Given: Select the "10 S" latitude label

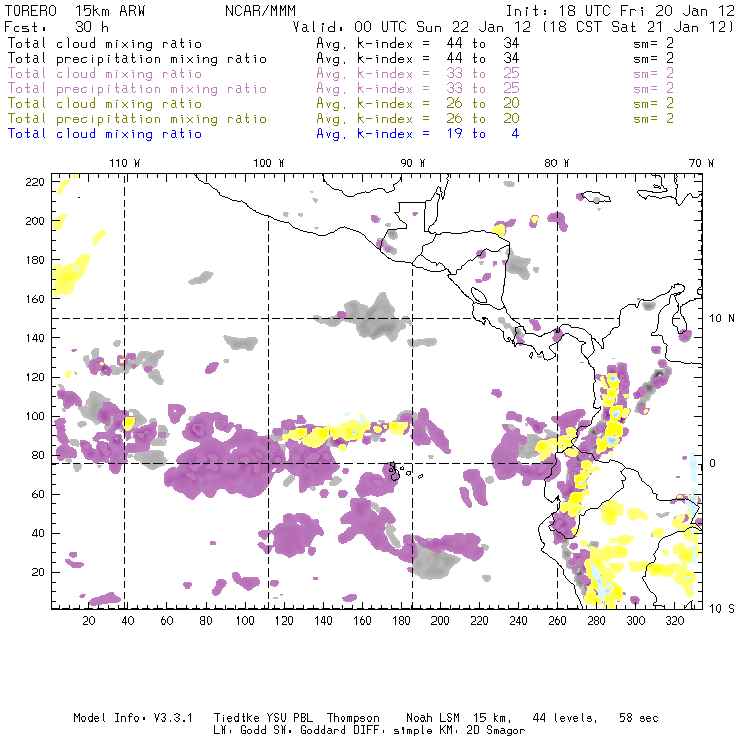Looking at the screenshot, I should [x=722, y=609].
